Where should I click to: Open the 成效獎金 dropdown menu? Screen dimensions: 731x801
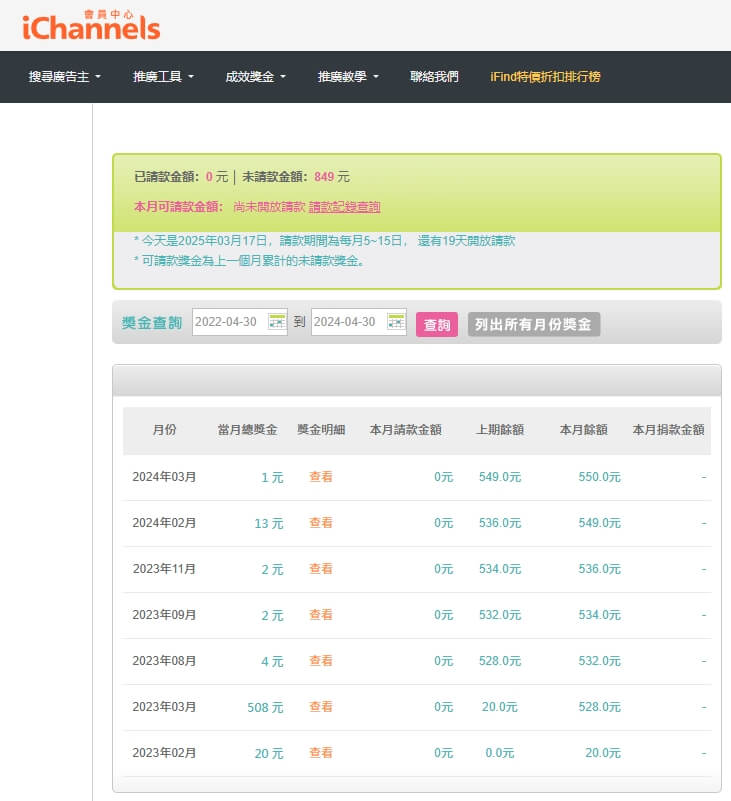pyautogui.click(x=256, y=77)
